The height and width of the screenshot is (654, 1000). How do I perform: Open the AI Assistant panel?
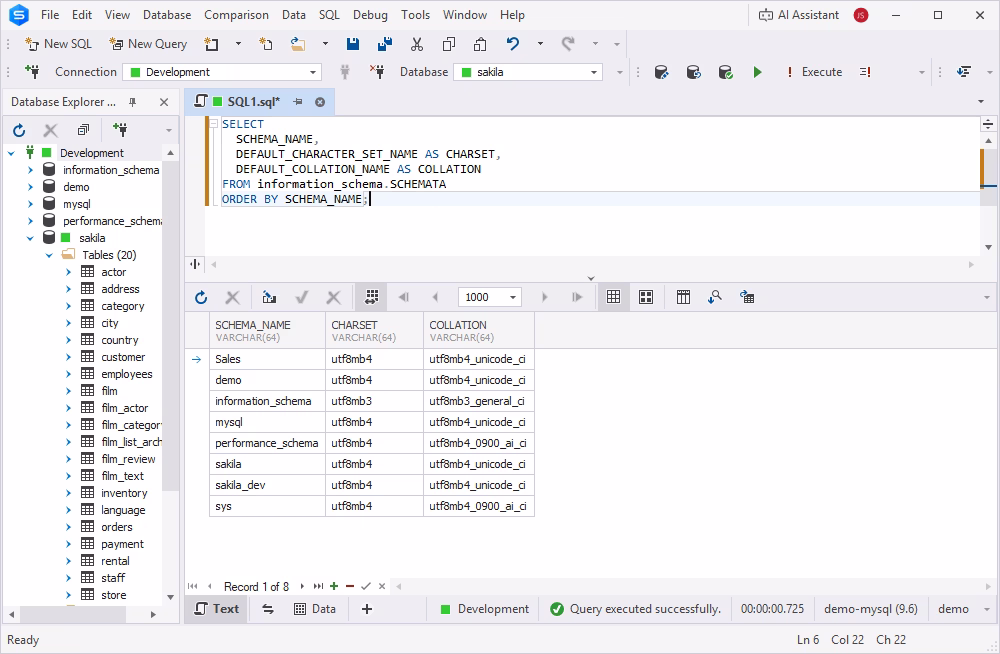[x=799, y=15]
